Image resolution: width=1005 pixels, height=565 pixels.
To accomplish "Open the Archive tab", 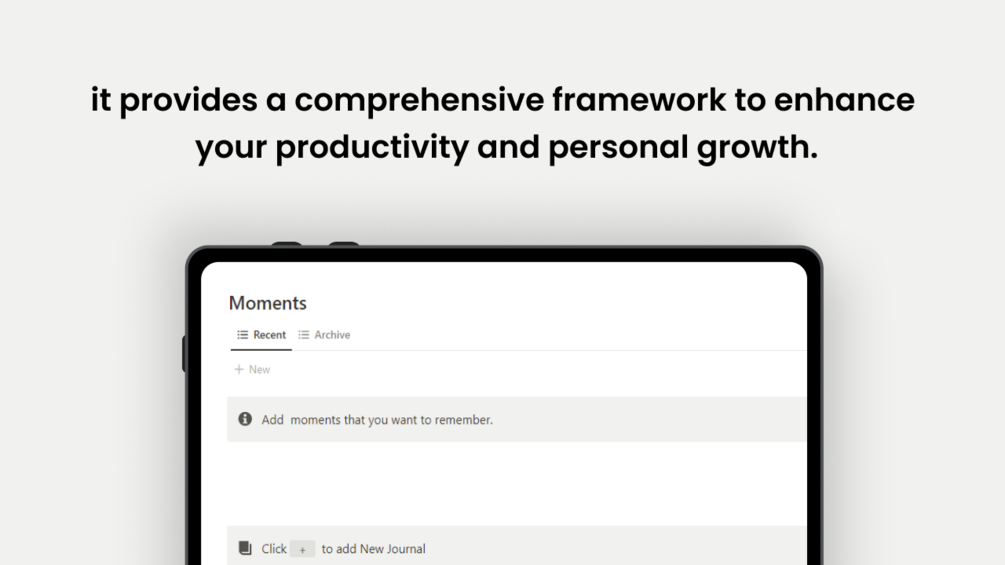I will tap(332, 335).
